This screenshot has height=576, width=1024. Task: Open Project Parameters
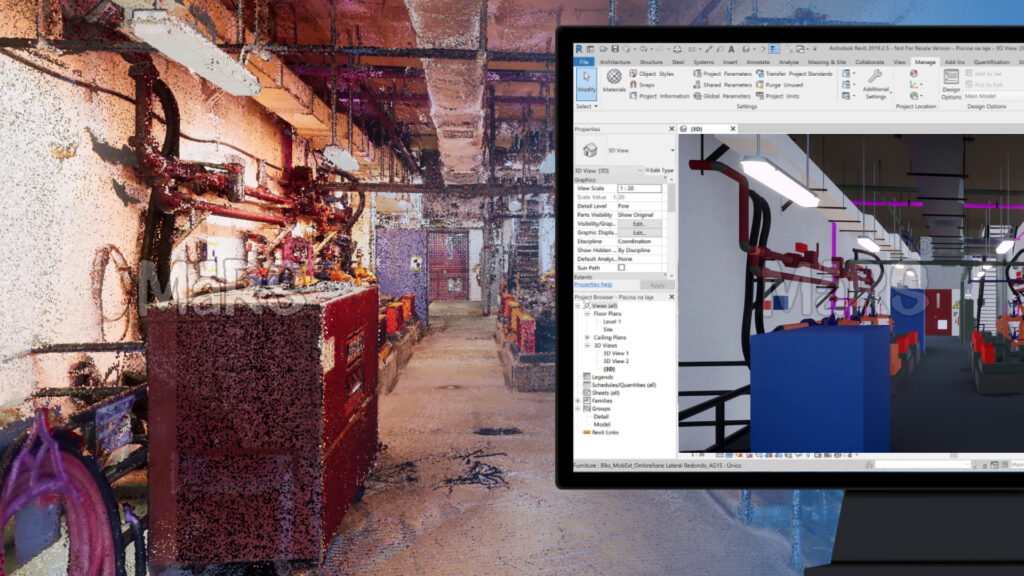pos(722,74)
